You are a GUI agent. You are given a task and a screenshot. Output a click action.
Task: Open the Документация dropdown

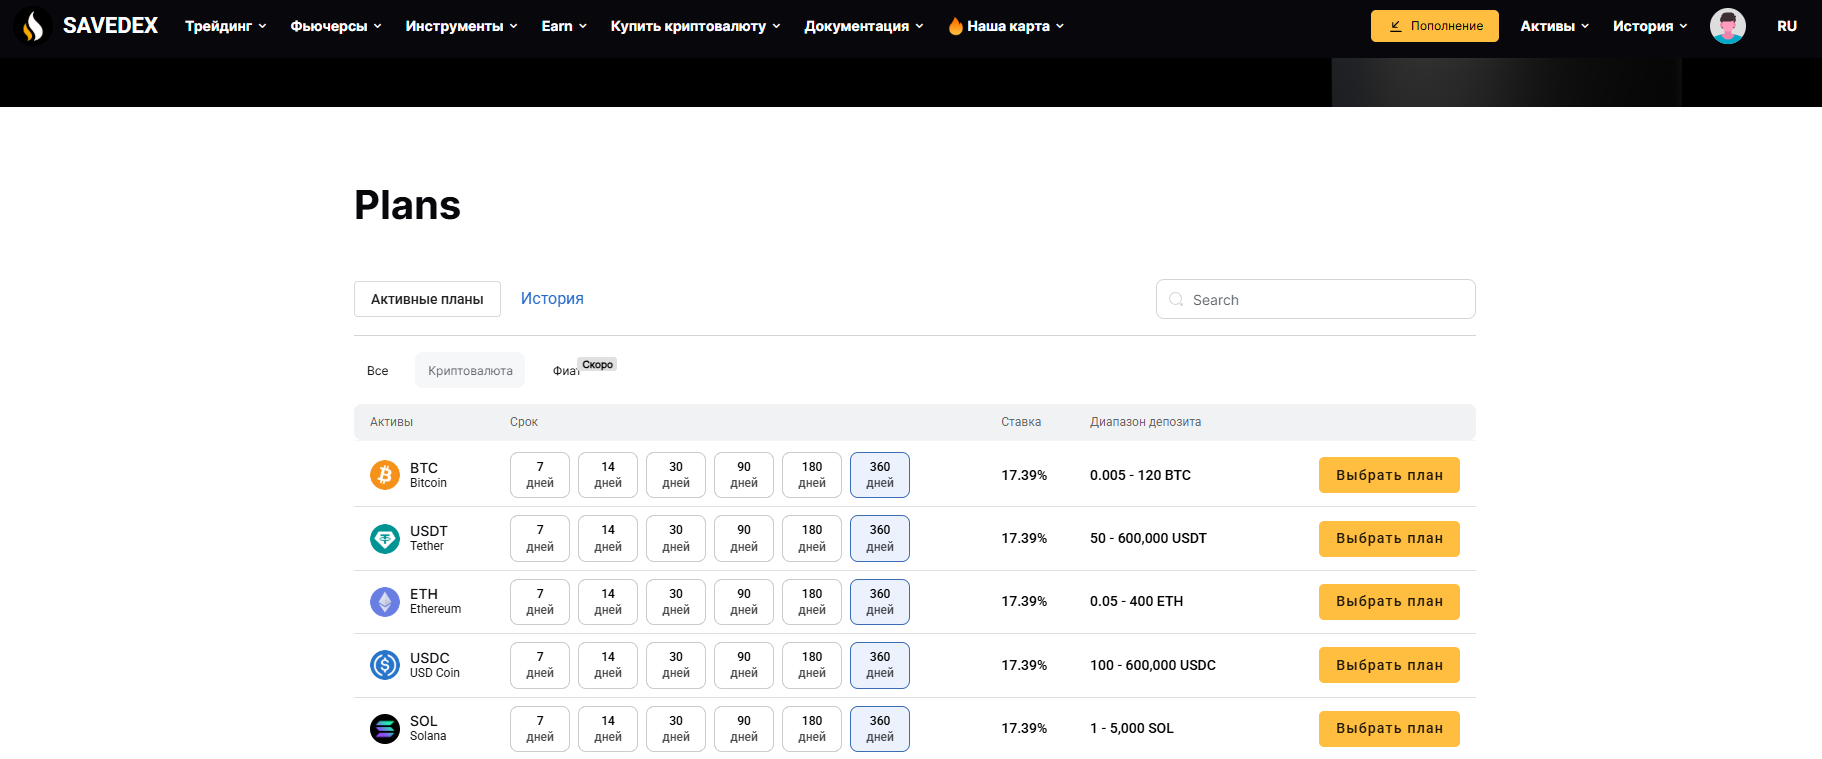(864, 26)
